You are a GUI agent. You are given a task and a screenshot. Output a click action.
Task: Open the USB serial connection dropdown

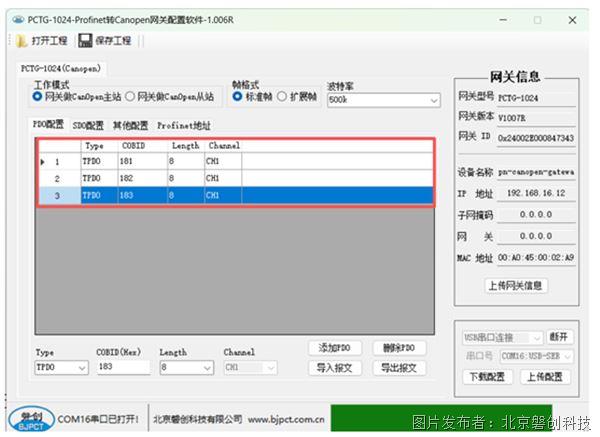[502, 338]
